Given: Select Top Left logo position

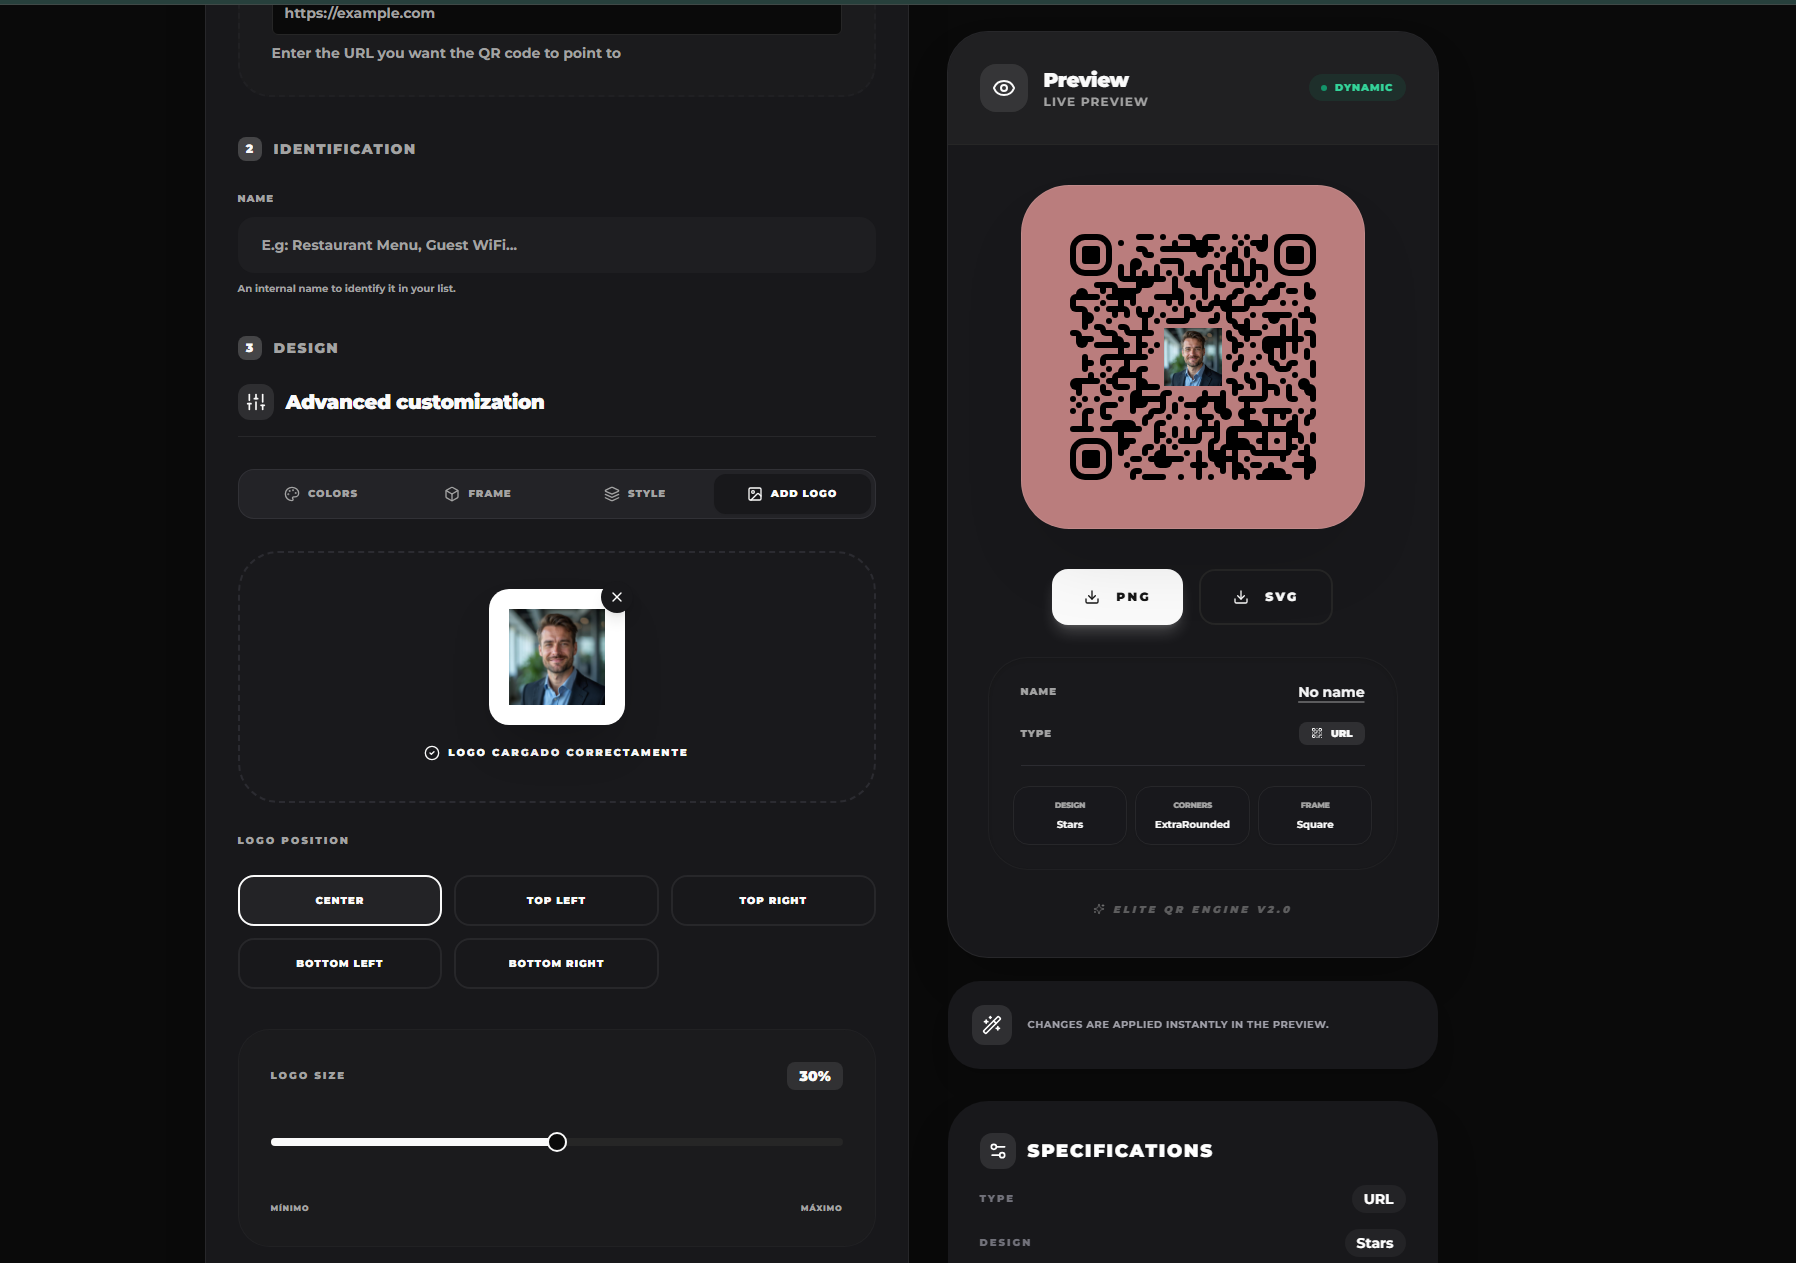Looking at the screenshot, I should (556, 900).
